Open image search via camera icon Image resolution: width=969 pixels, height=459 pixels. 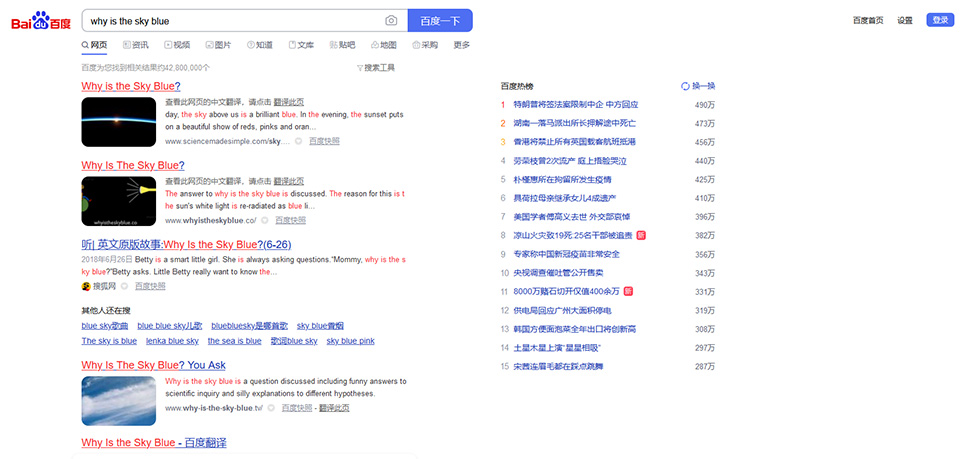pyautogui.click(x=391, y=20)
